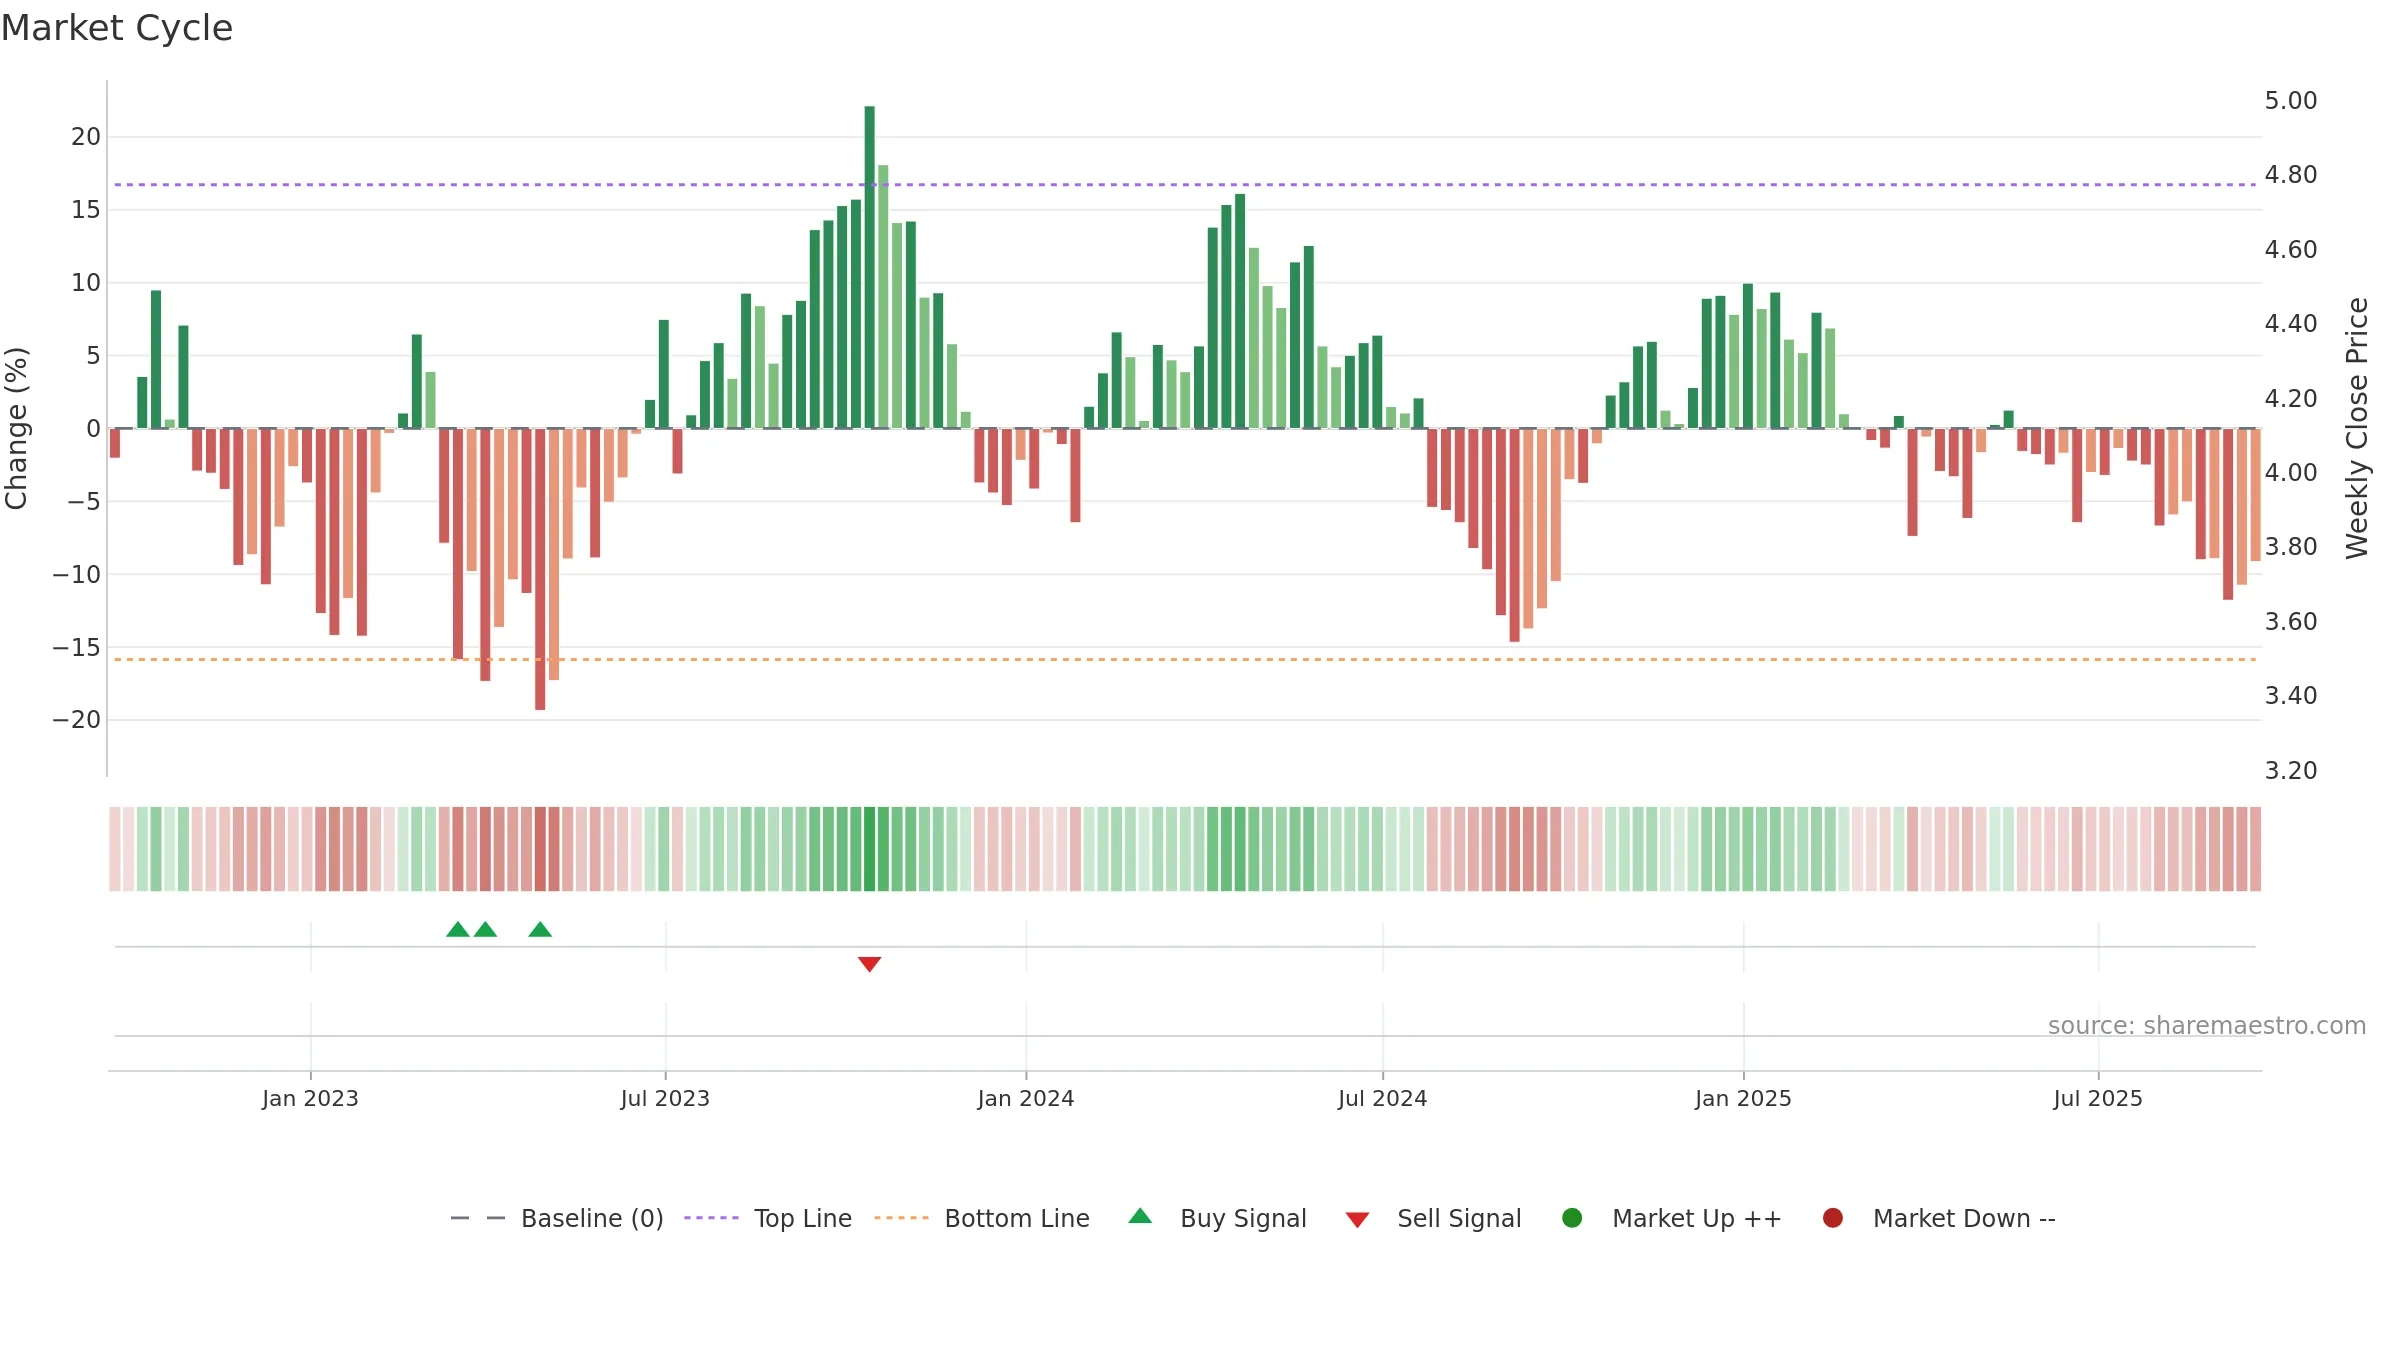Viewport: 2400px width, 1350px height.
Task: Click the 20 change axis value
Action: (86, 137)
